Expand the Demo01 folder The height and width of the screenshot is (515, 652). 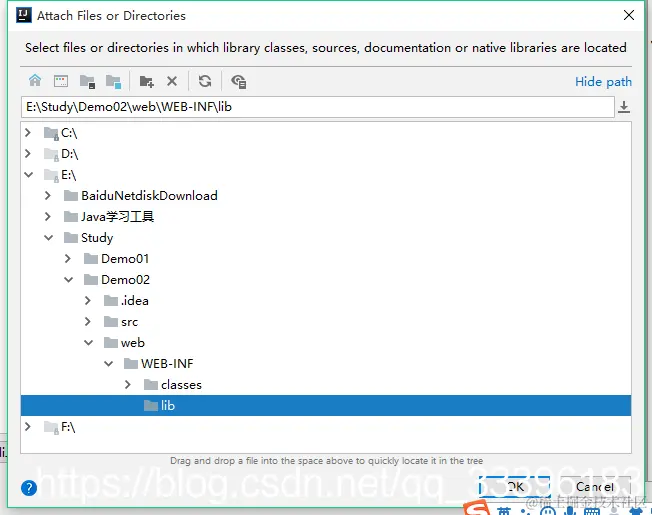coord(68,259)
